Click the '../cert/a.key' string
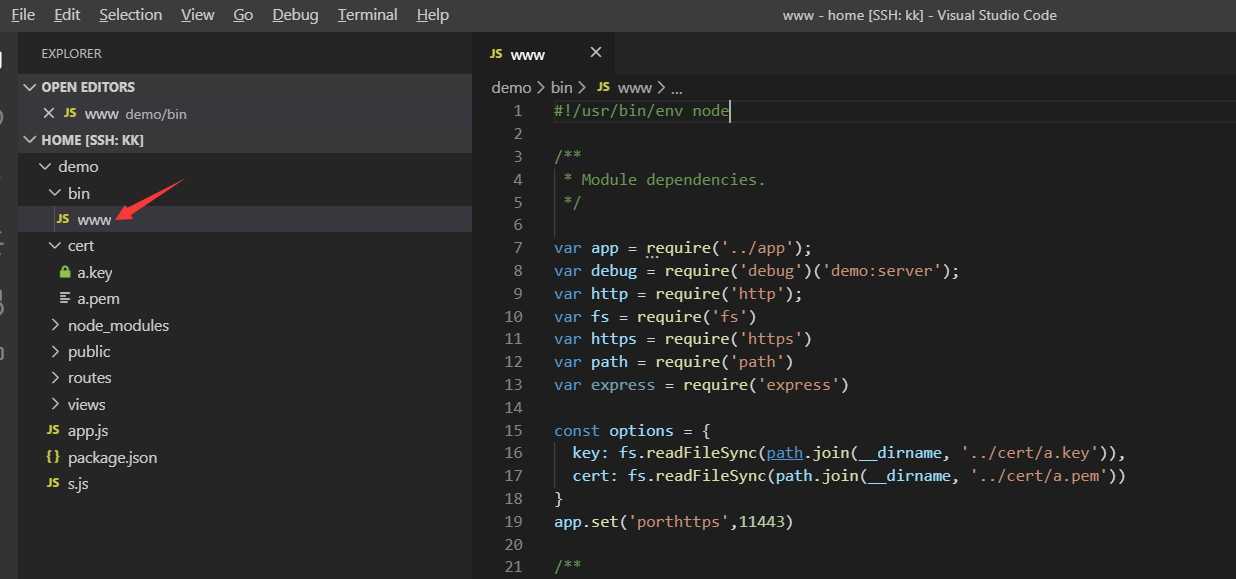Viewport: 1236px width, 579px height. 1028,452
